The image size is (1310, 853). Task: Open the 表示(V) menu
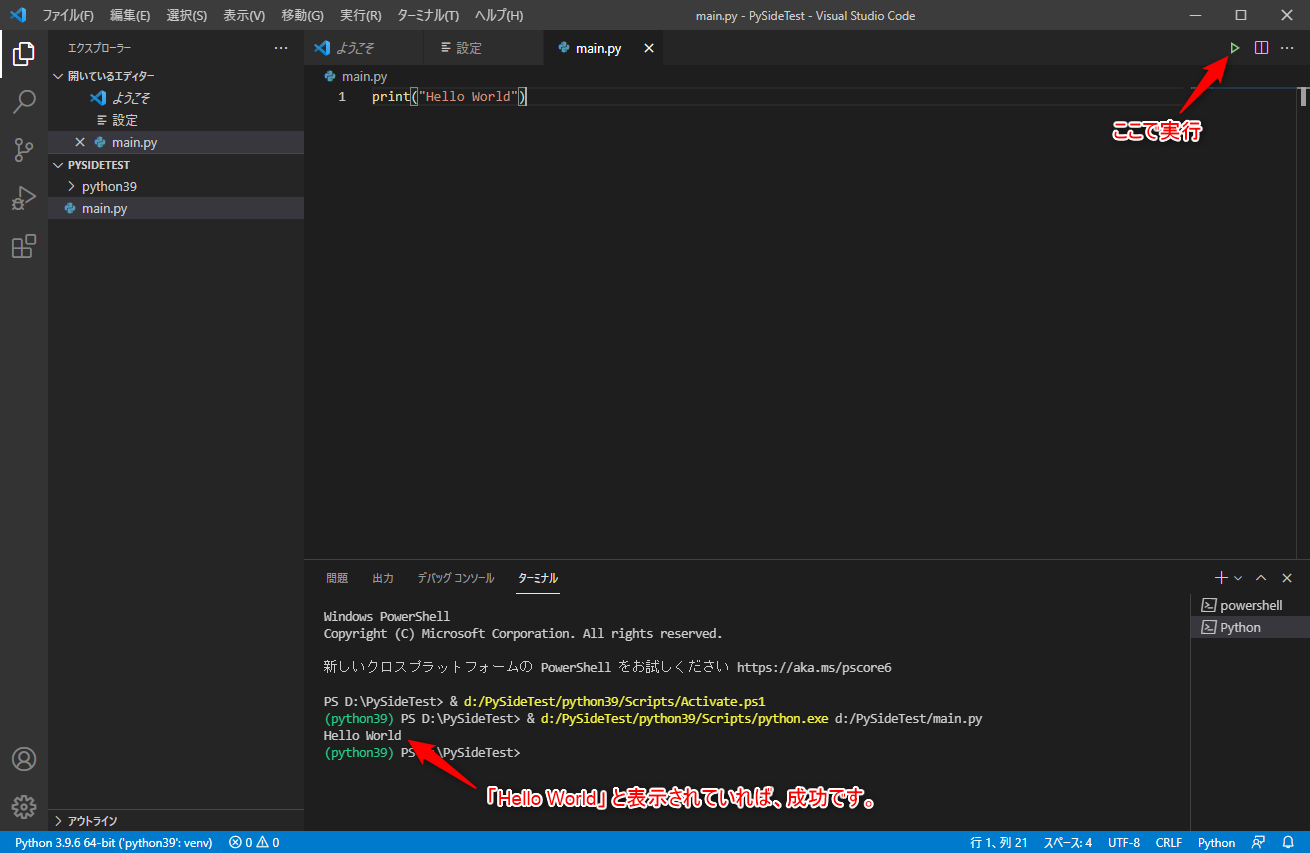[x=244, y=15]
